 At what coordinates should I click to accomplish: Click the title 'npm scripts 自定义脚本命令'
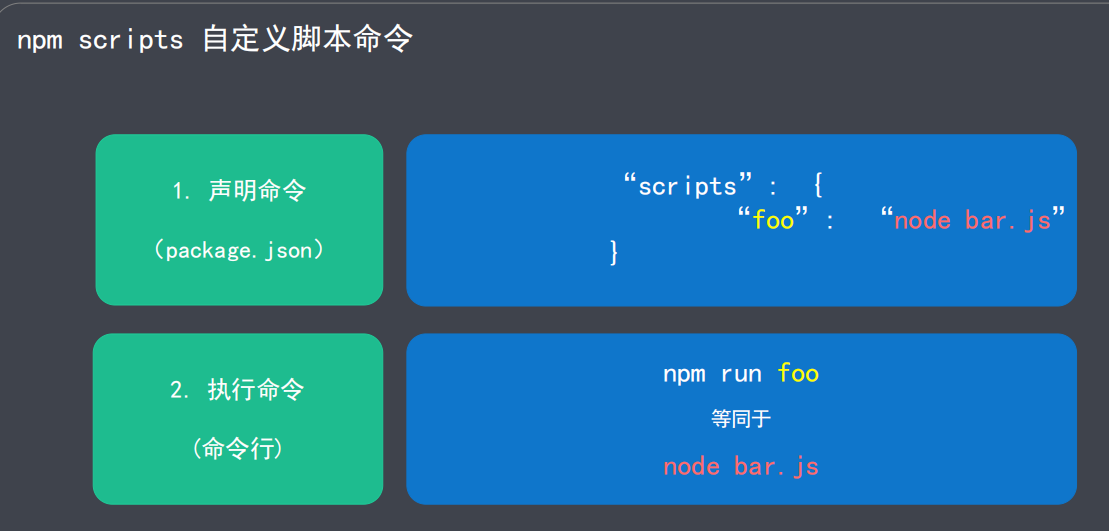coord(214,40)
